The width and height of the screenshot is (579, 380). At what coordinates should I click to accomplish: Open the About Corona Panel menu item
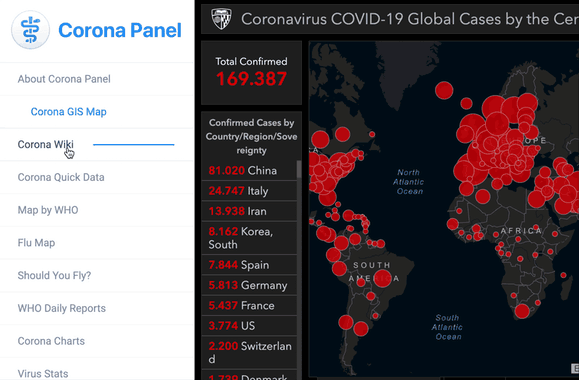point(64,79)
